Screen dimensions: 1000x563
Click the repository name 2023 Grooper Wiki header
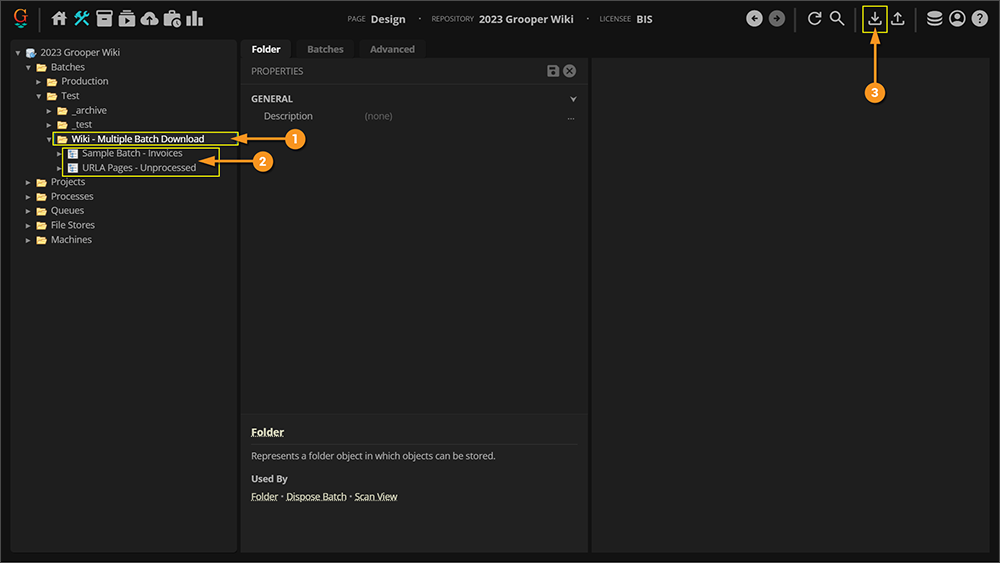coord(526,19)
